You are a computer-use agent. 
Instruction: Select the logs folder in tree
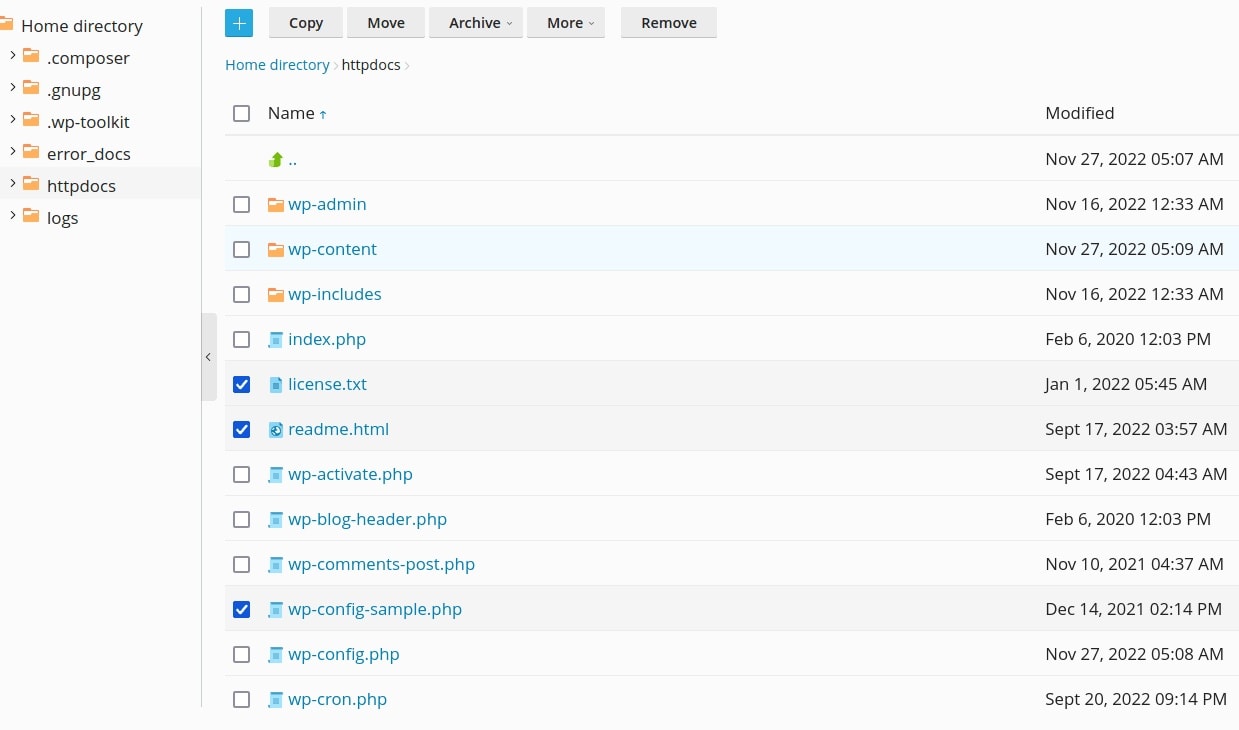tap(62, 218)
